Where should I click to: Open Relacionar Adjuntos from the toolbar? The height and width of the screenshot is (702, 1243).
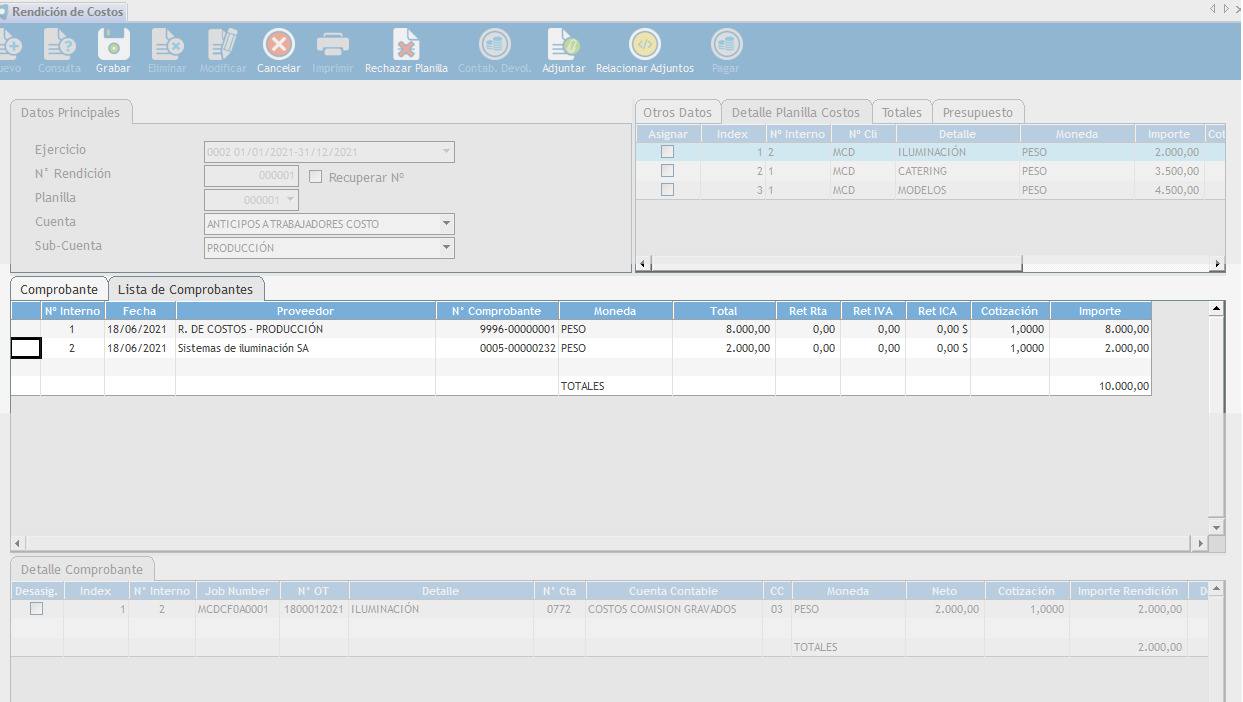644,45
